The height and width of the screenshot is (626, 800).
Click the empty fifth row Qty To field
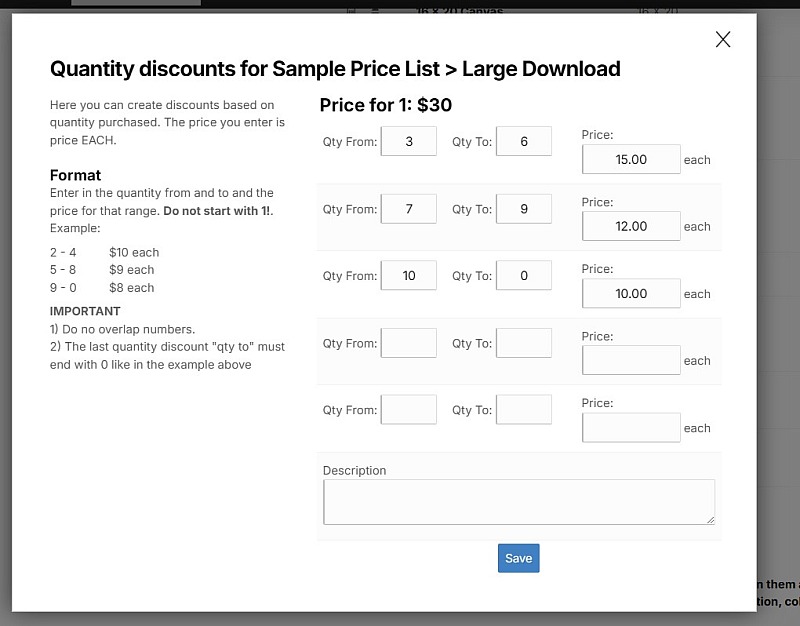(x=524, y=409)
